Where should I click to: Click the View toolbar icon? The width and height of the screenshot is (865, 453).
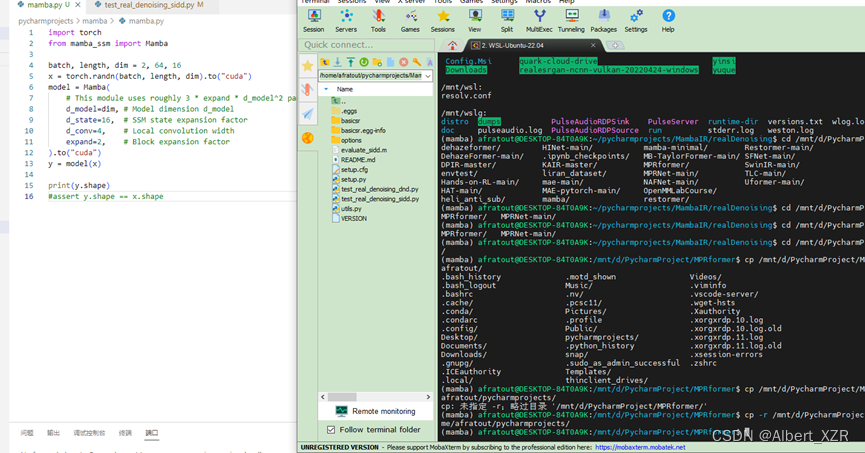(x=474, y=21)
